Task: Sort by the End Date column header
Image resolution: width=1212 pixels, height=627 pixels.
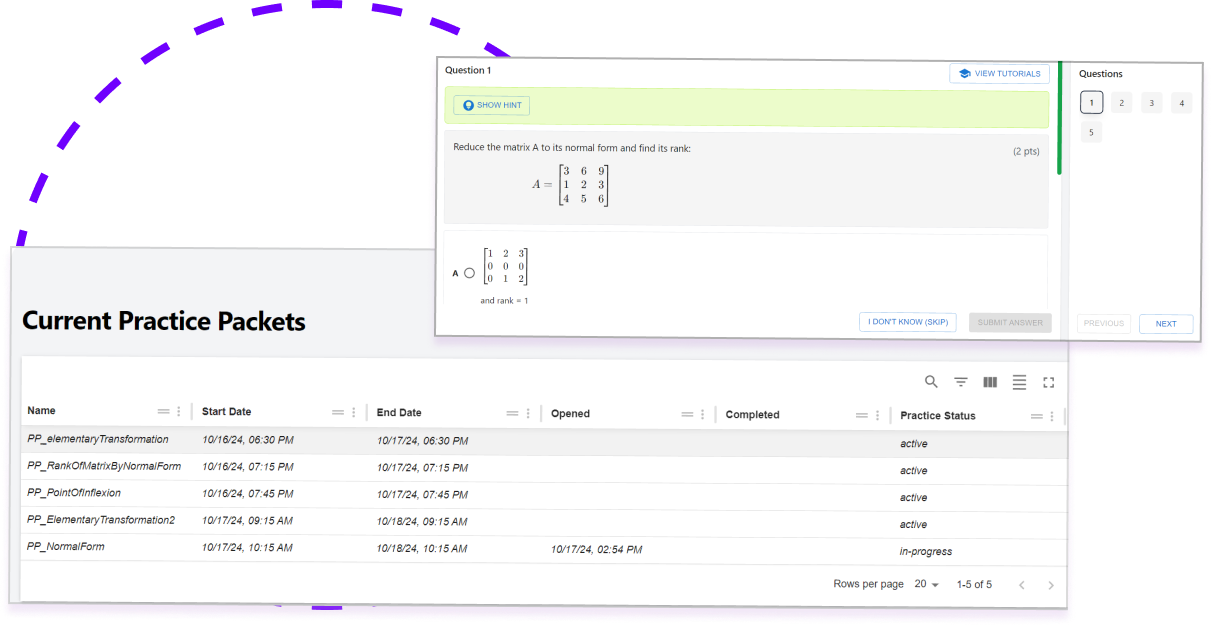Action: click(x=399, y=412)
